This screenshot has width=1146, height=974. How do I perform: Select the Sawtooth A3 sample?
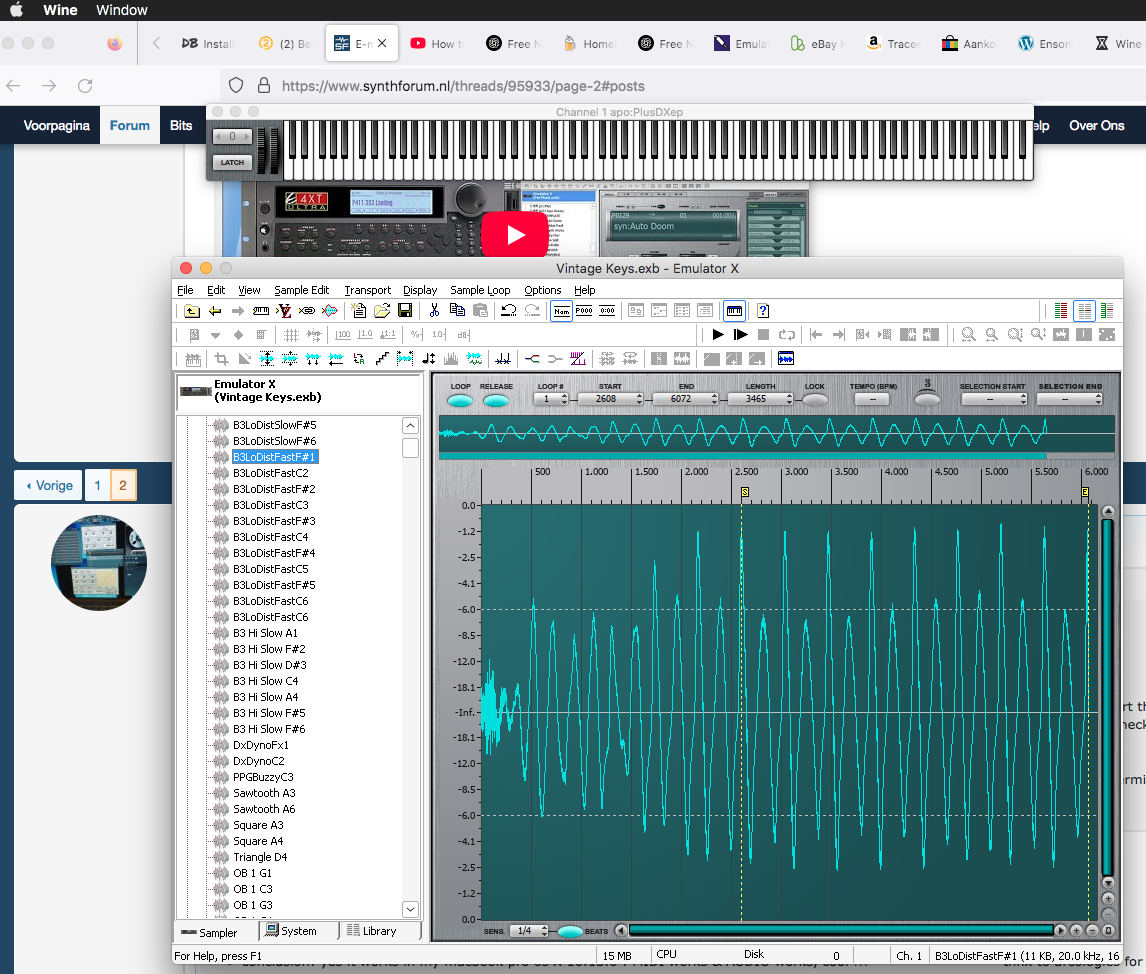coord(264,793)
